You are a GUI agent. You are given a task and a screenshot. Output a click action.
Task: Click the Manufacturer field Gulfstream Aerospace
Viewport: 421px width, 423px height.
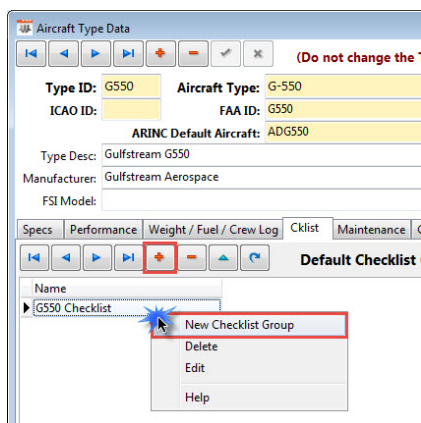click(x=261, y=177)
